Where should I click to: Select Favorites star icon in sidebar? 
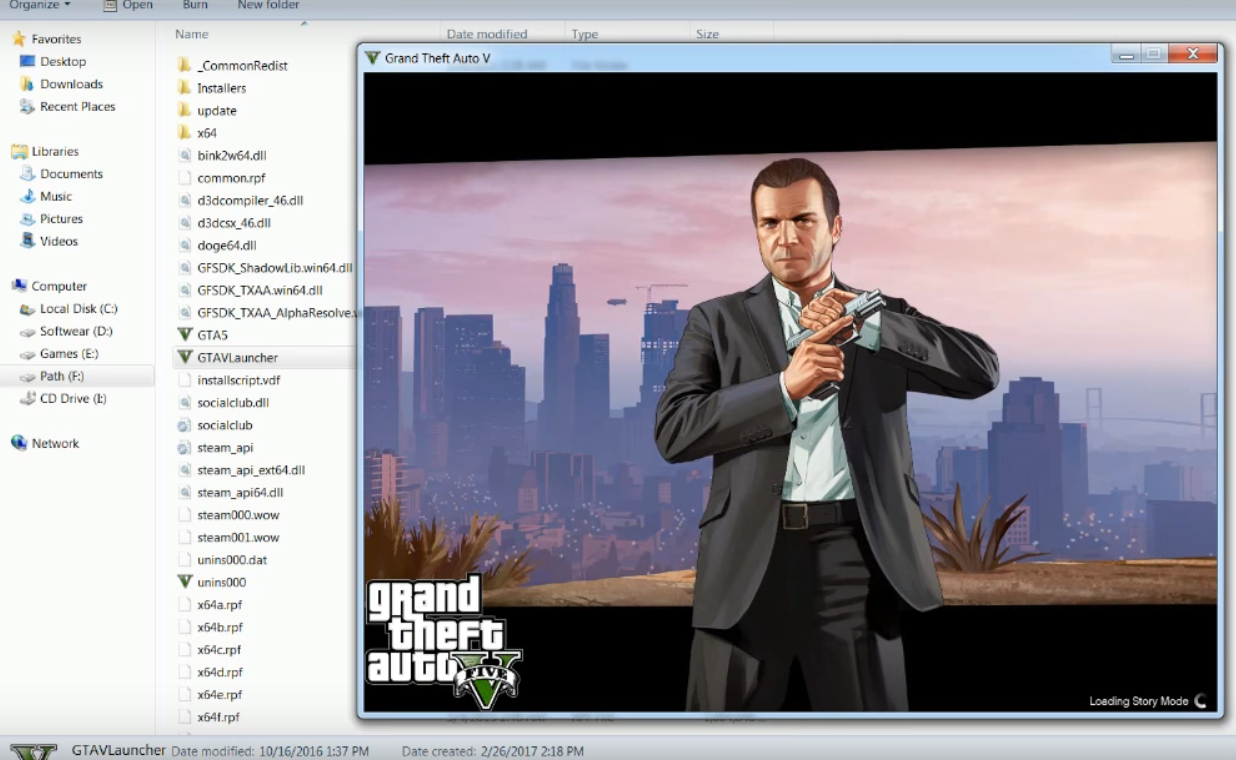(19, 39)
